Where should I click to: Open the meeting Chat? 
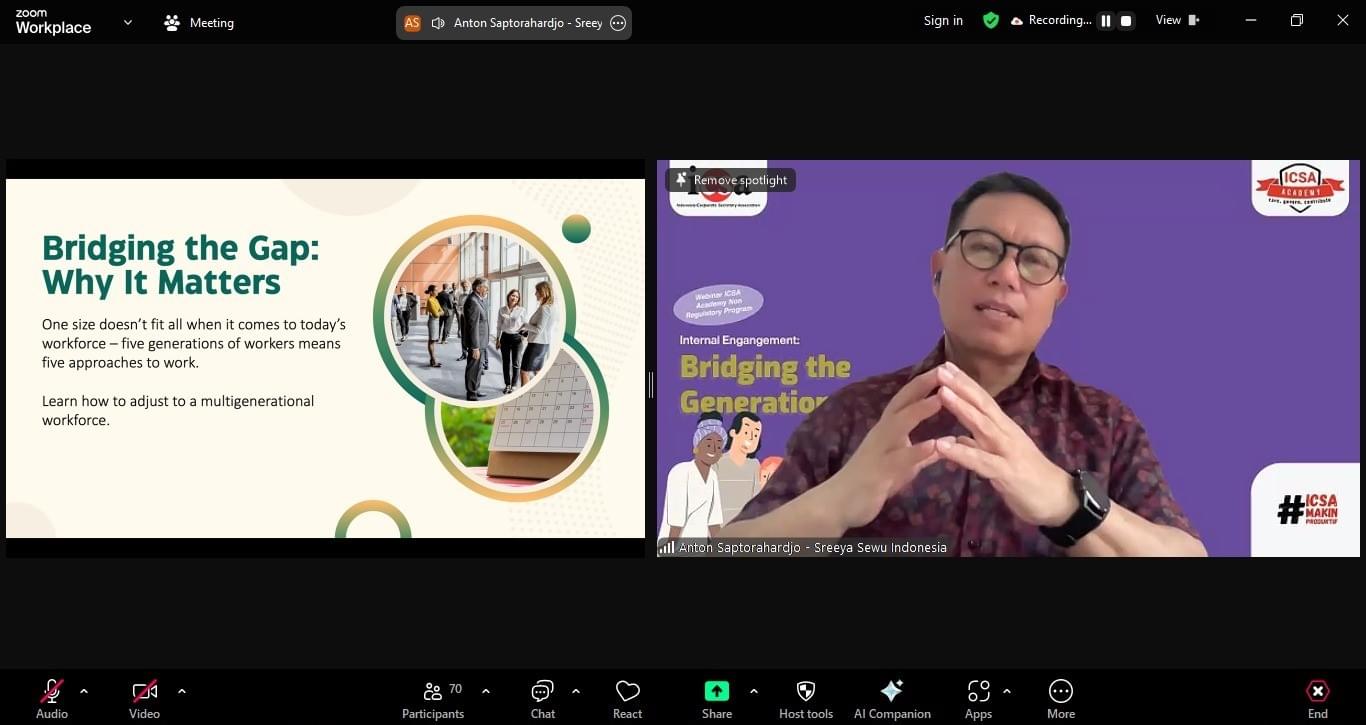click(542, 697)
